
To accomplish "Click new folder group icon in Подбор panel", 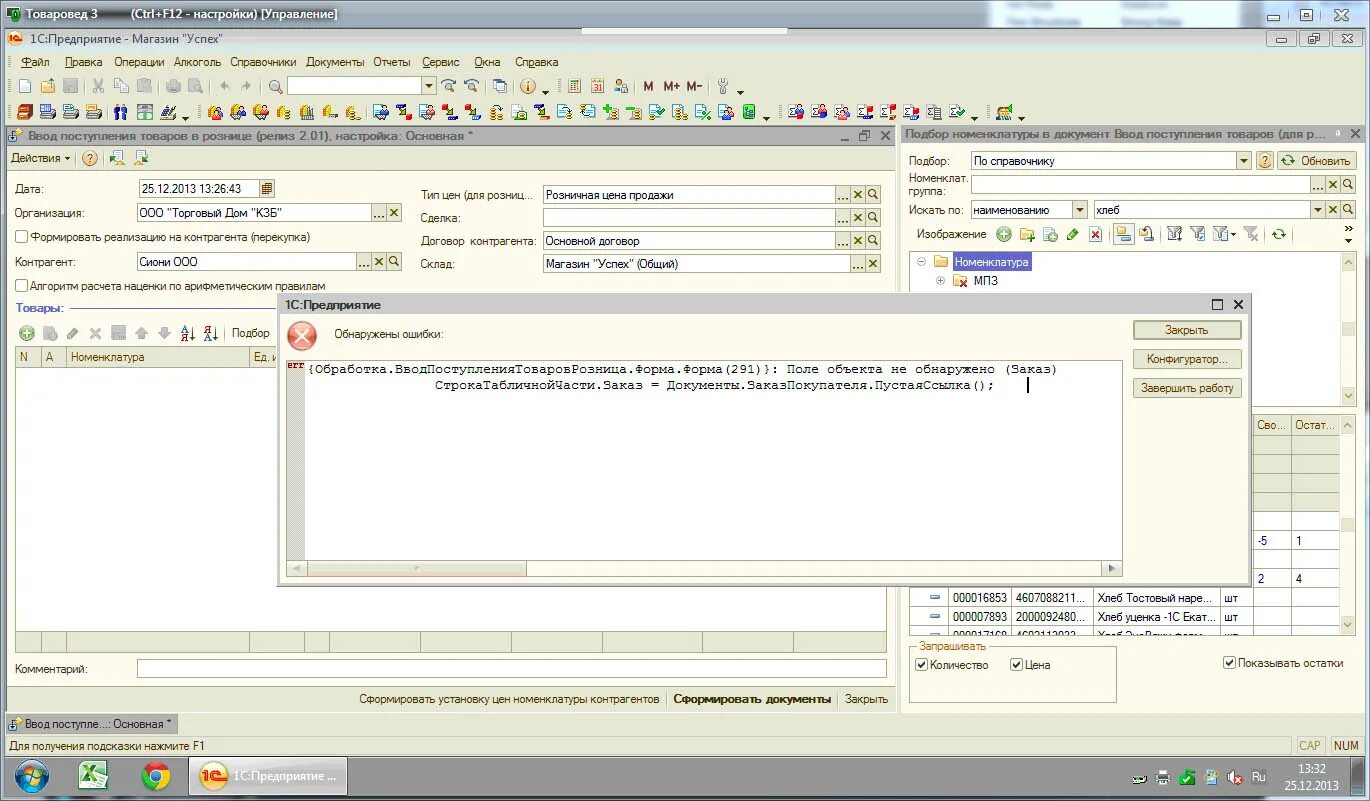I will [1027, 234].
